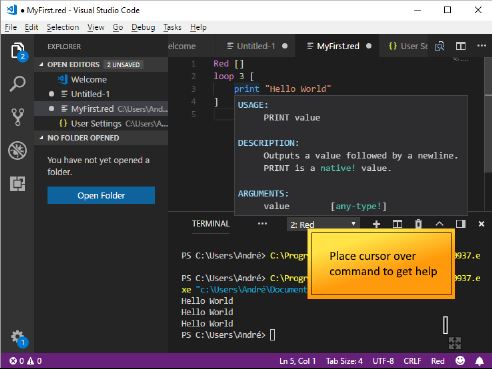Toggle panel position to the side
Viewport: 492px width, 369px height.
461,224
